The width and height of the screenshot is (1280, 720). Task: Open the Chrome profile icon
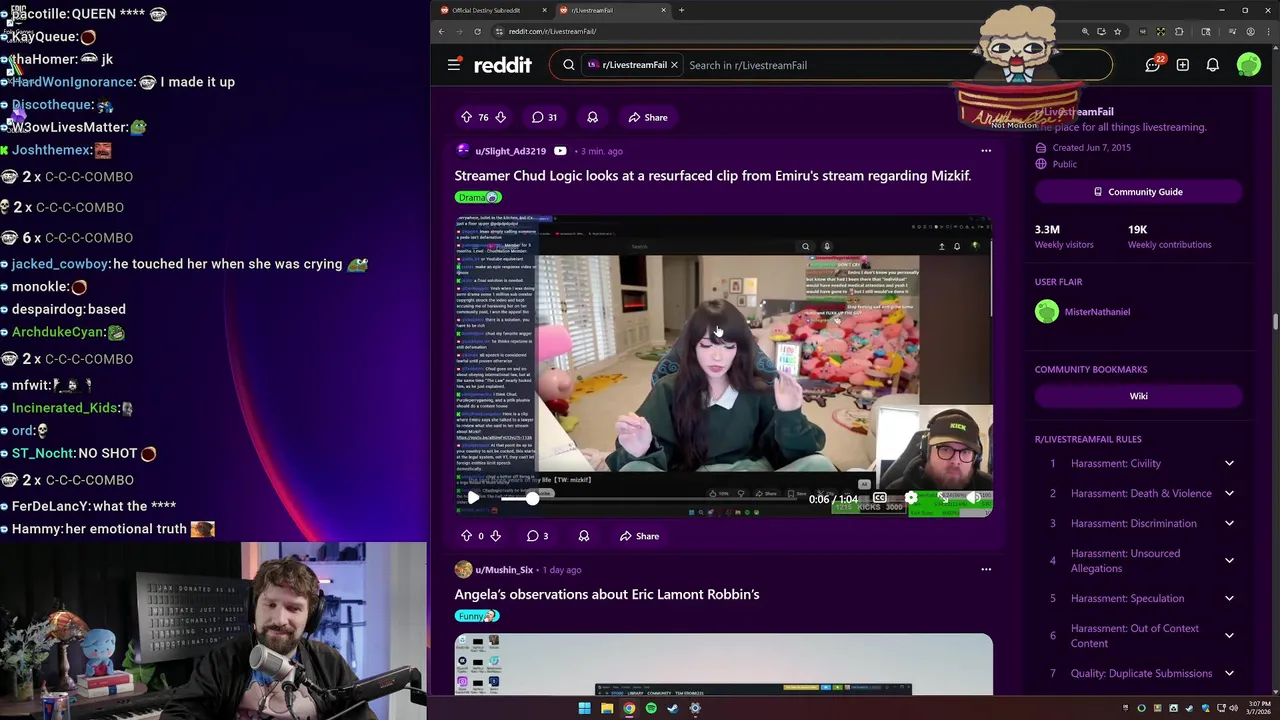(x=1251, y=32)
